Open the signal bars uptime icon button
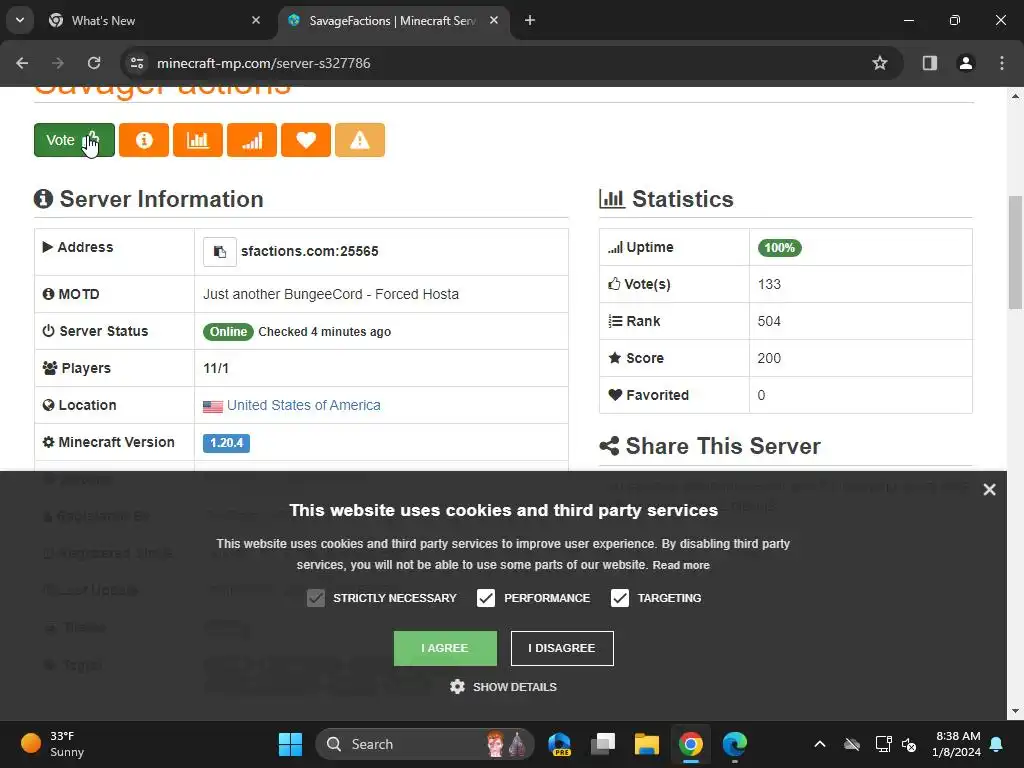Viewport: 1024px width, 768px height. 252,140
